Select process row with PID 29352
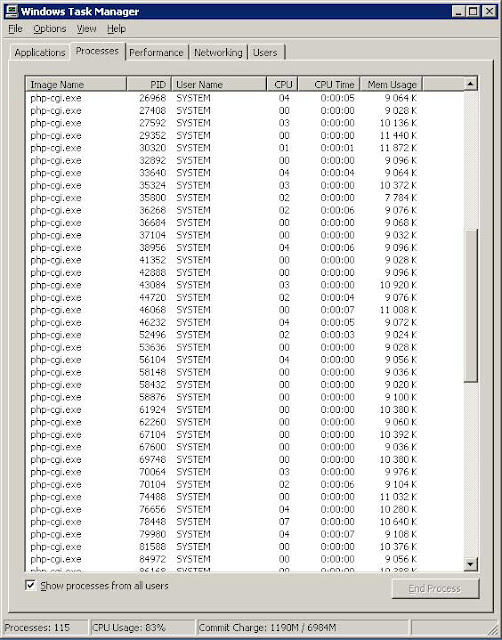The width and height of the screenshot is (502, 640). (x=245, y=136)
